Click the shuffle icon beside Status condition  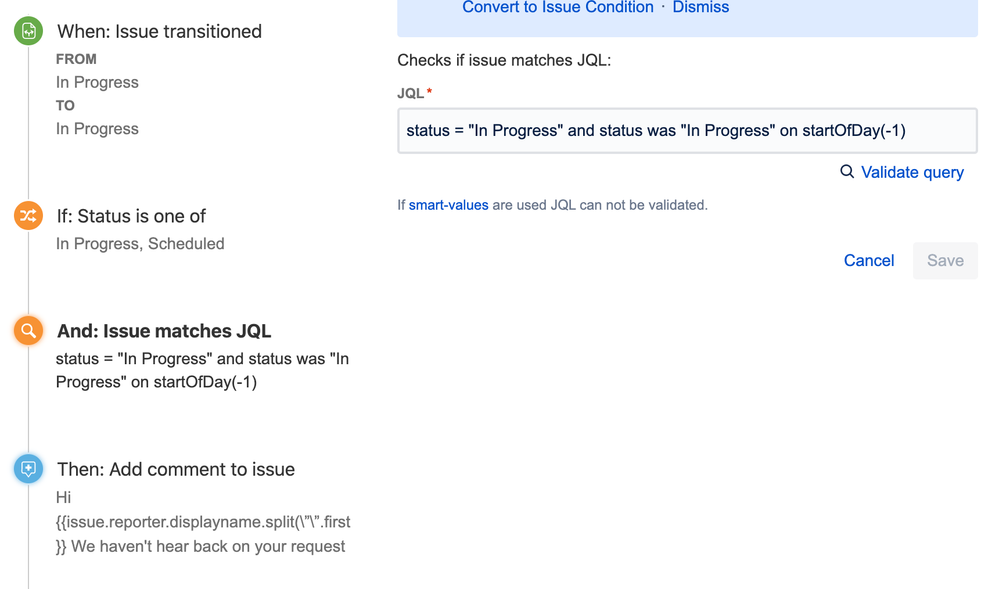[x=27, y=215]
